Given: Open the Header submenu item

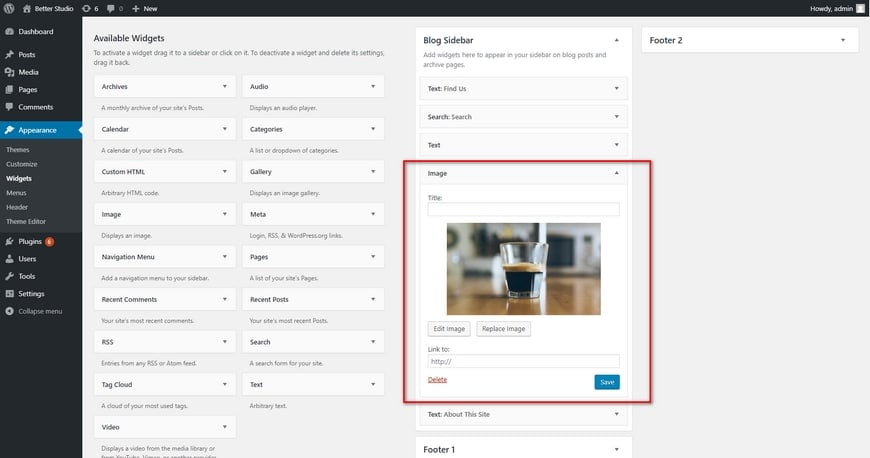Looking at the screenshot, I should [x=17, y=207].
